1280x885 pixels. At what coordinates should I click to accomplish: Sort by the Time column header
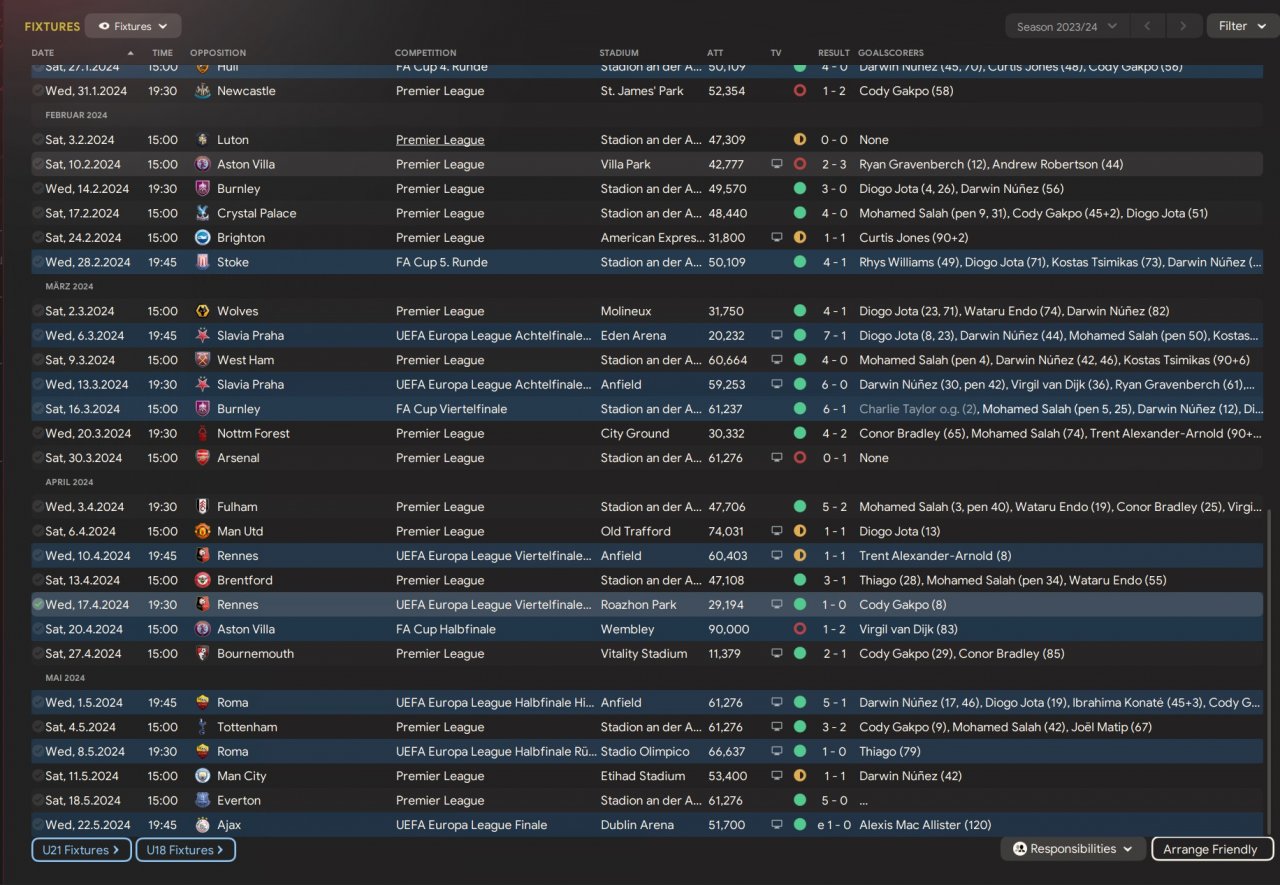pyautogui.click(x=162, y=53)
